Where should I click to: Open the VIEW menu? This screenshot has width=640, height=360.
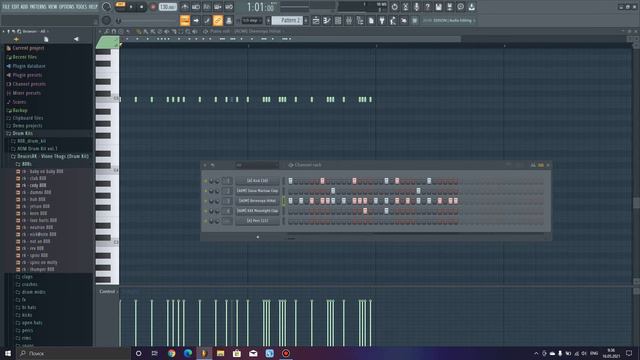tap(53, 7)
